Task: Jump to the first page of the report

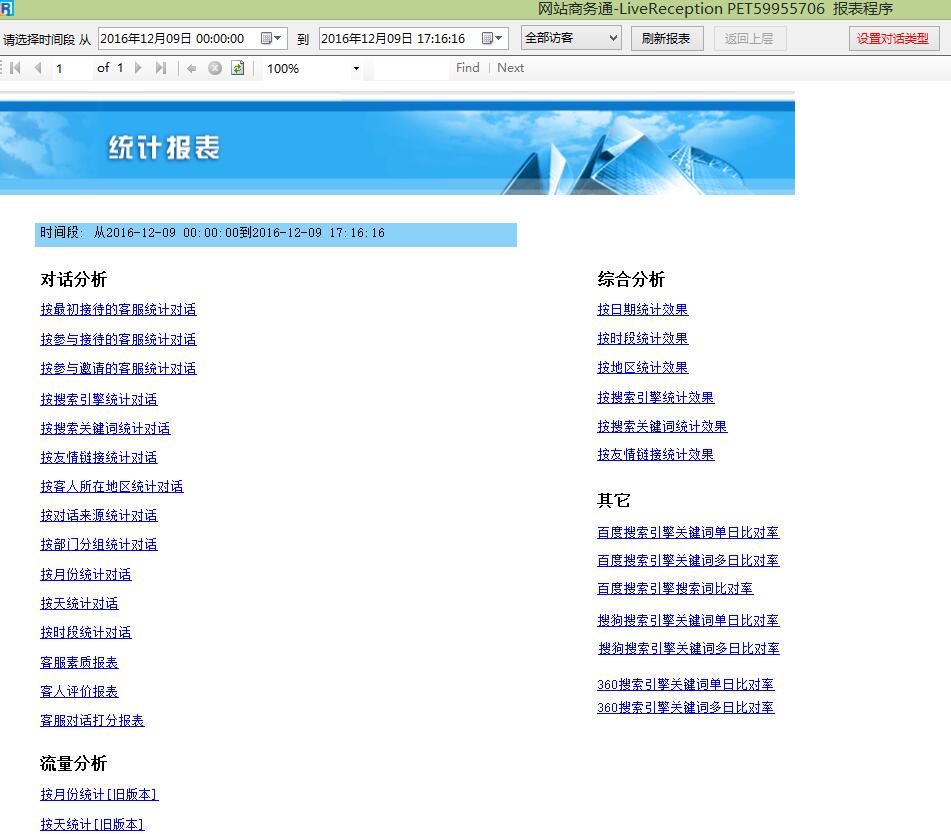Action: (14, 68)
